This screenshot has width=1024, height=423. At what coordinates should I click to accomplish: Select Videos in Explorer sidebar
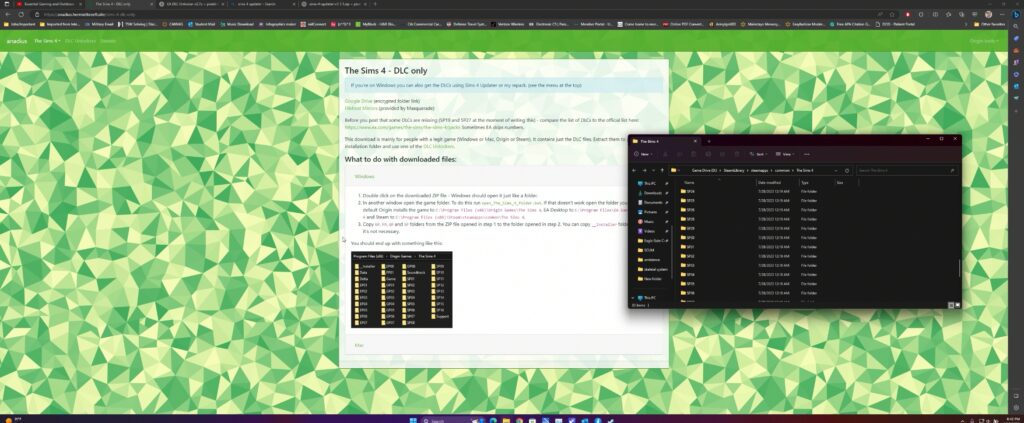tap(648, 231)
